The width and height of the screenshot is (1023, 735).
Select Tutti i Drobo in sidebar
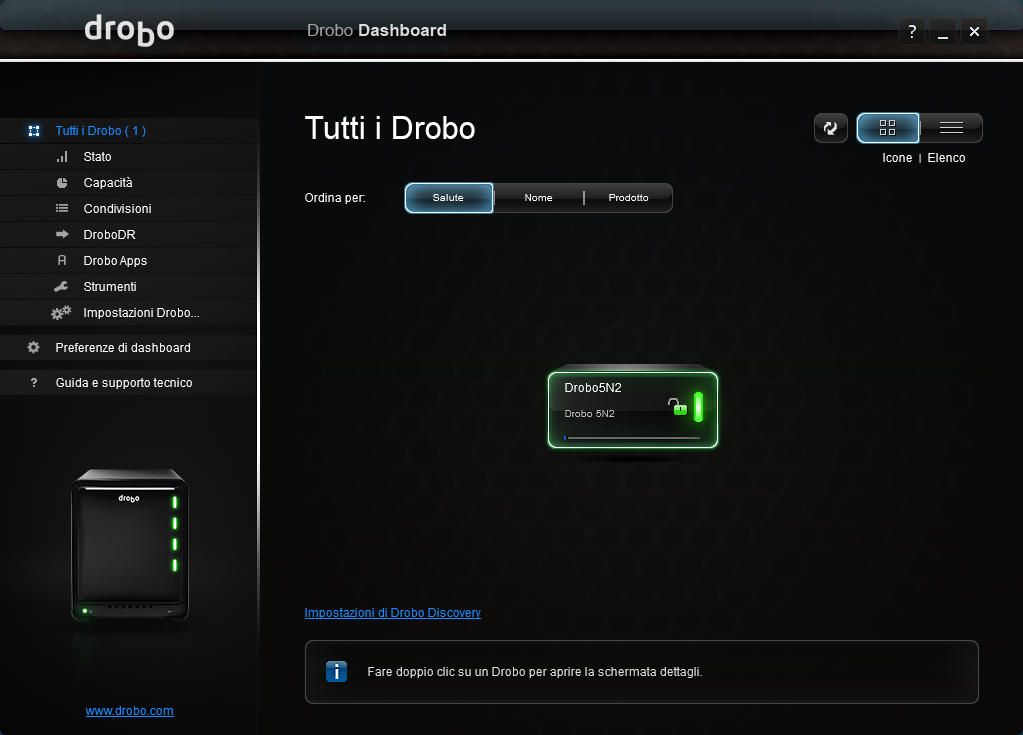pos(100,131)
